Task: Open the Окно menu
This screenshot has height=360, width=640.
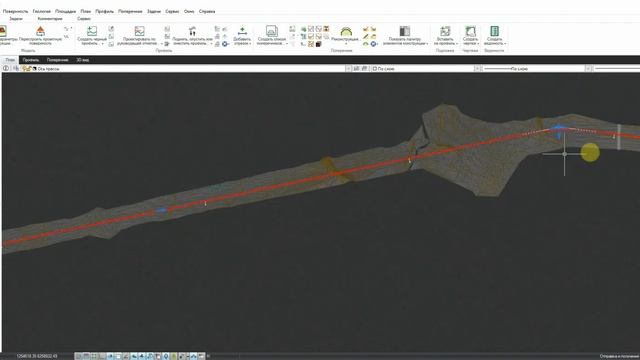Action: click(189, 11)
